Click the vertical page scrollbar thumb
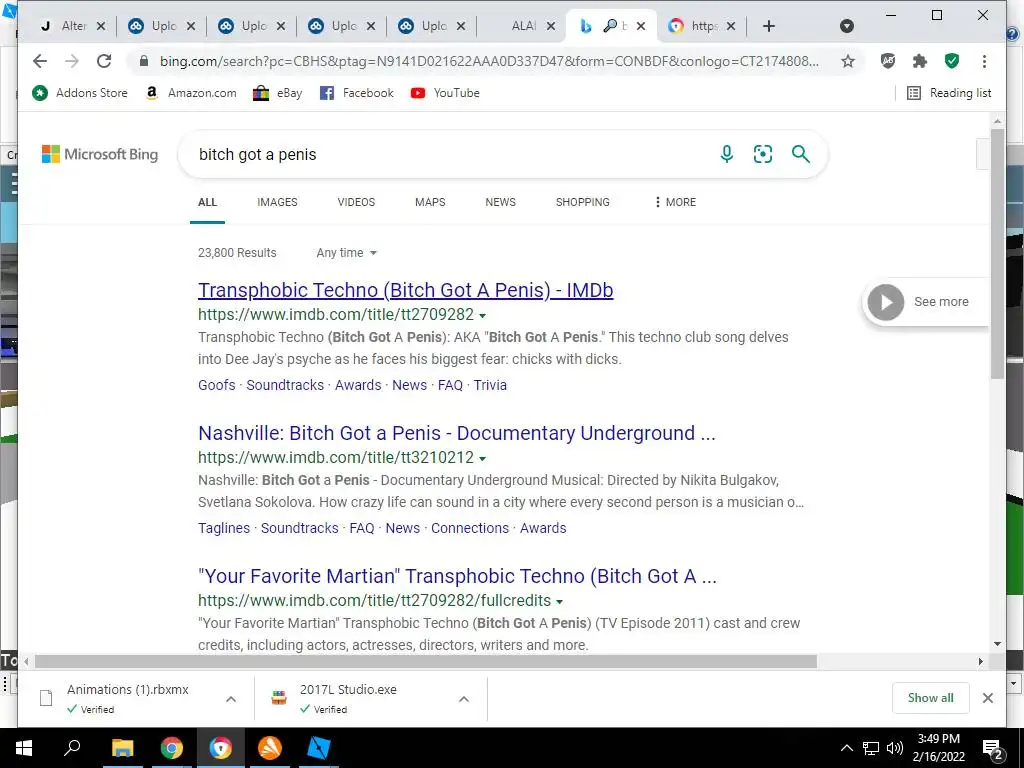The width and height of the screenshot is (1024, 768). coord(997,253)
